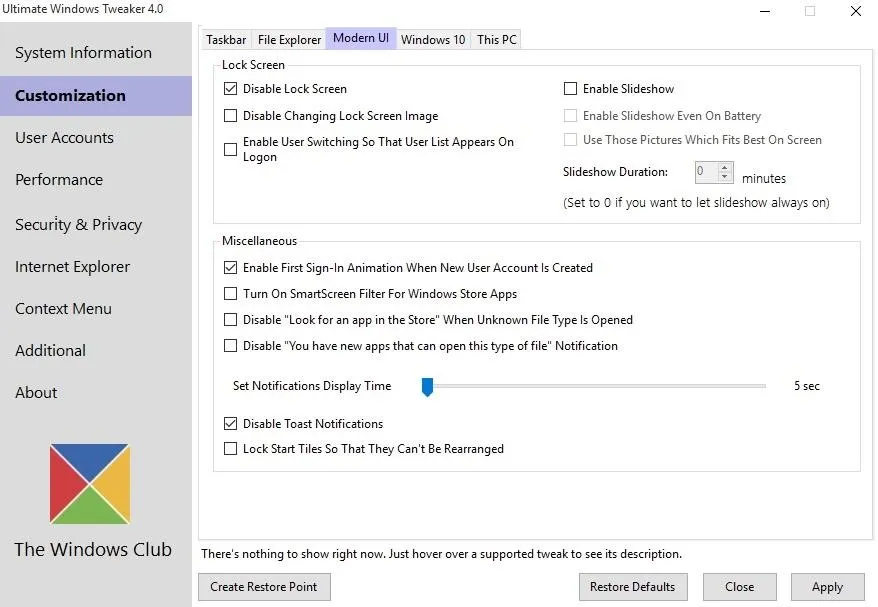The image size is (878, 607).
Task: Check Disable Changing Lock Screen Image
Action: pyautogui.click(x=230, y=115)
